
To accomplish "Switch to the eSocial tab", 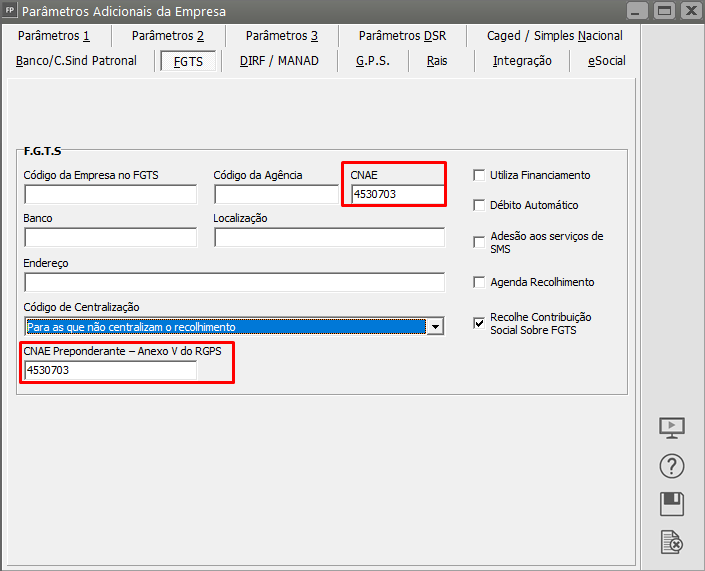I will click(606, 61).
